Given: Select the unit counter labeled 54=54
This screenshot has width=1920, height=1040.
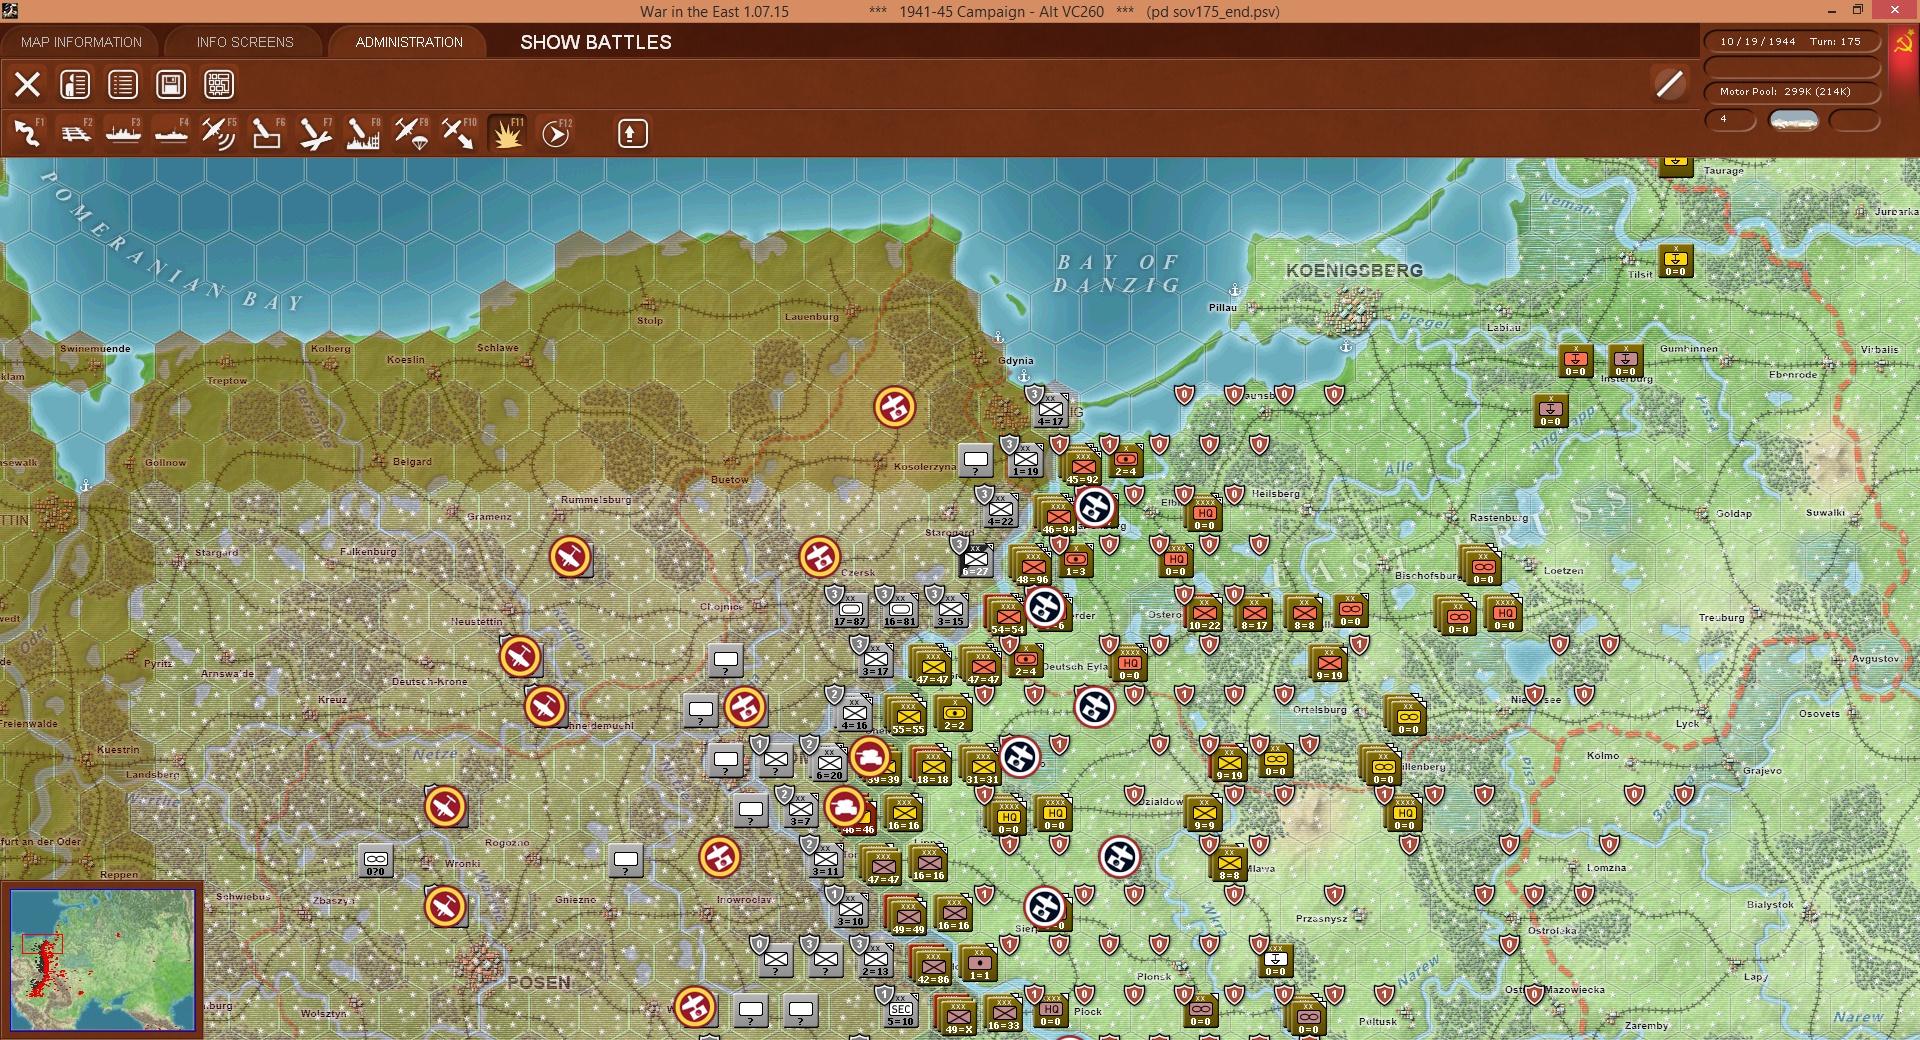Looking at the screenshot, I should pyautogui.click(x=1008, y=617).
